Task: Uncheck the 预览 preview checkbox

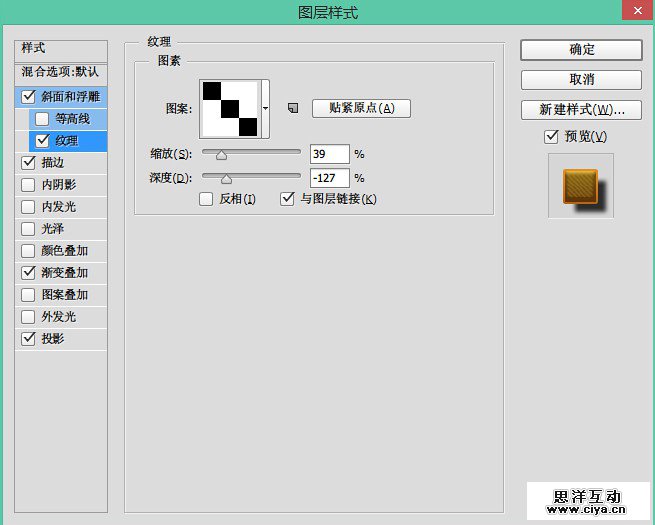Action: click(x=551, y=137)
